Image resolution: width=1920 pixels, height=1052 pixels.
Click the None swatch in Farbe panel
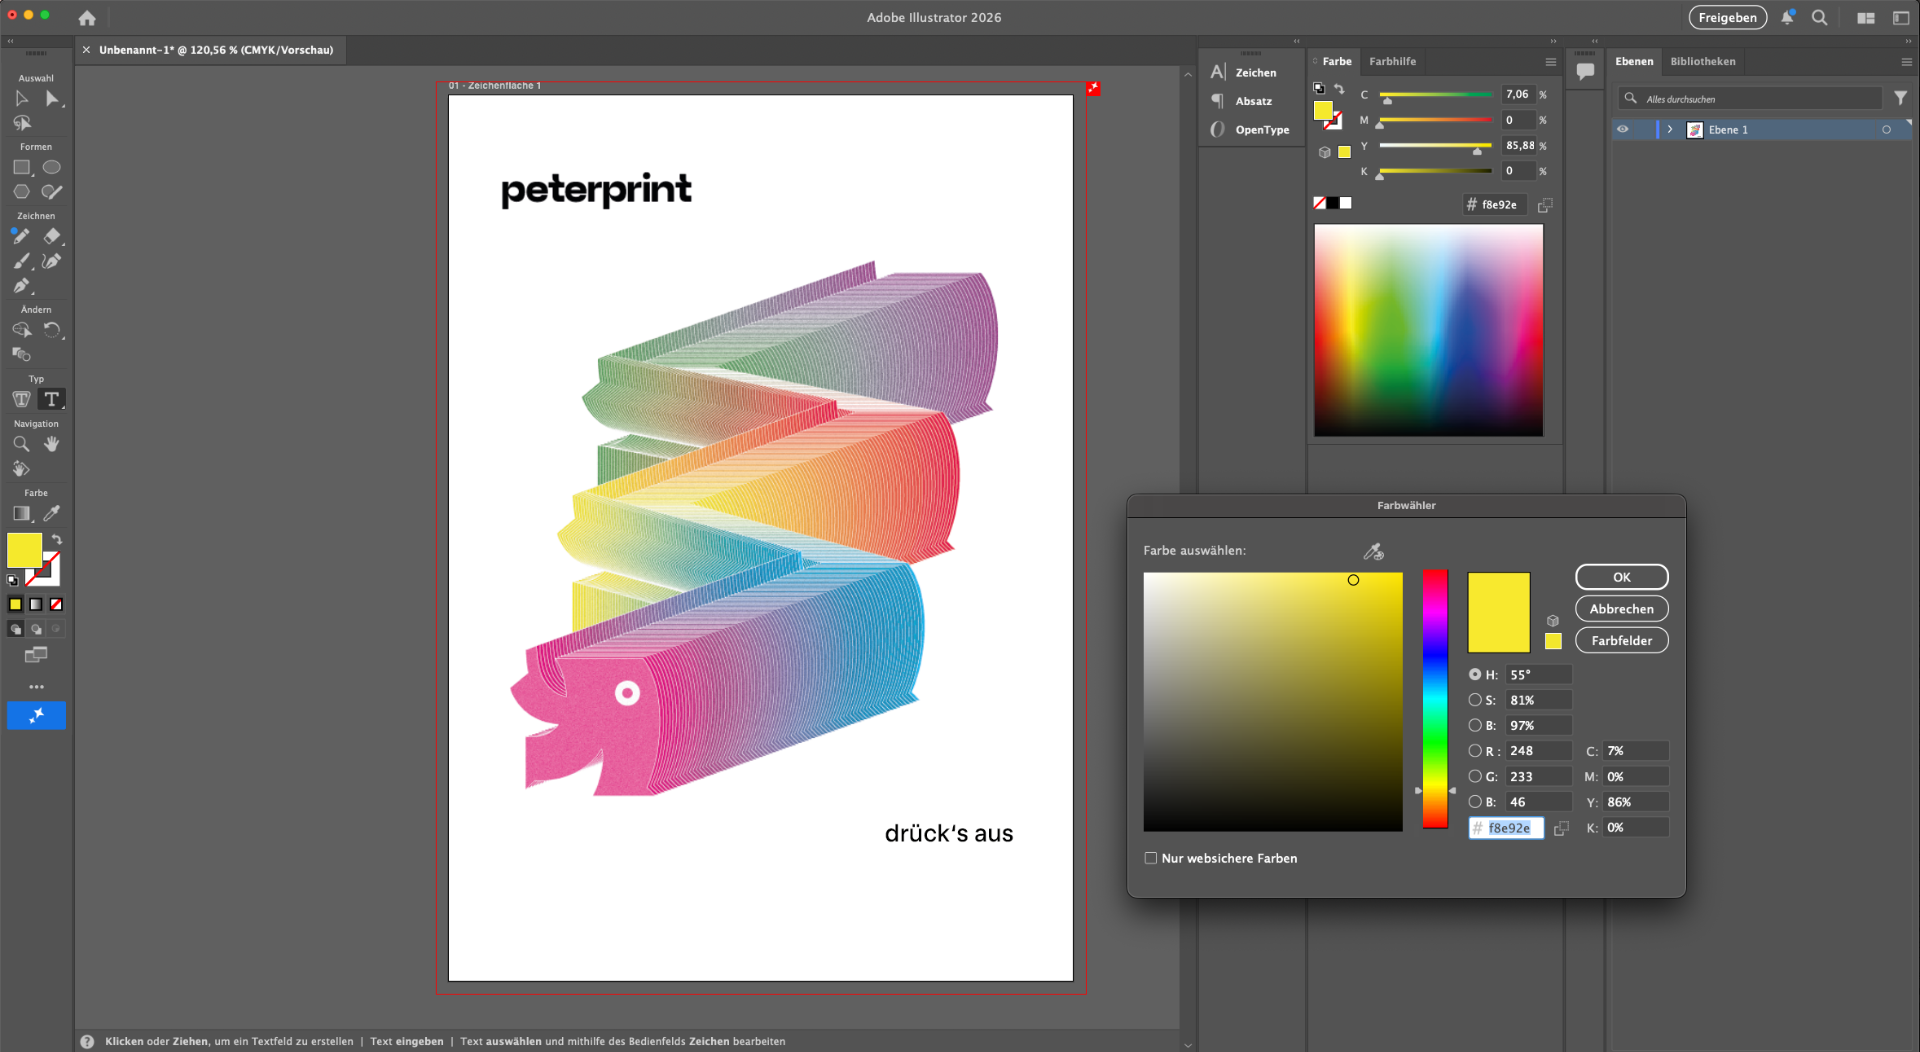1319,203
